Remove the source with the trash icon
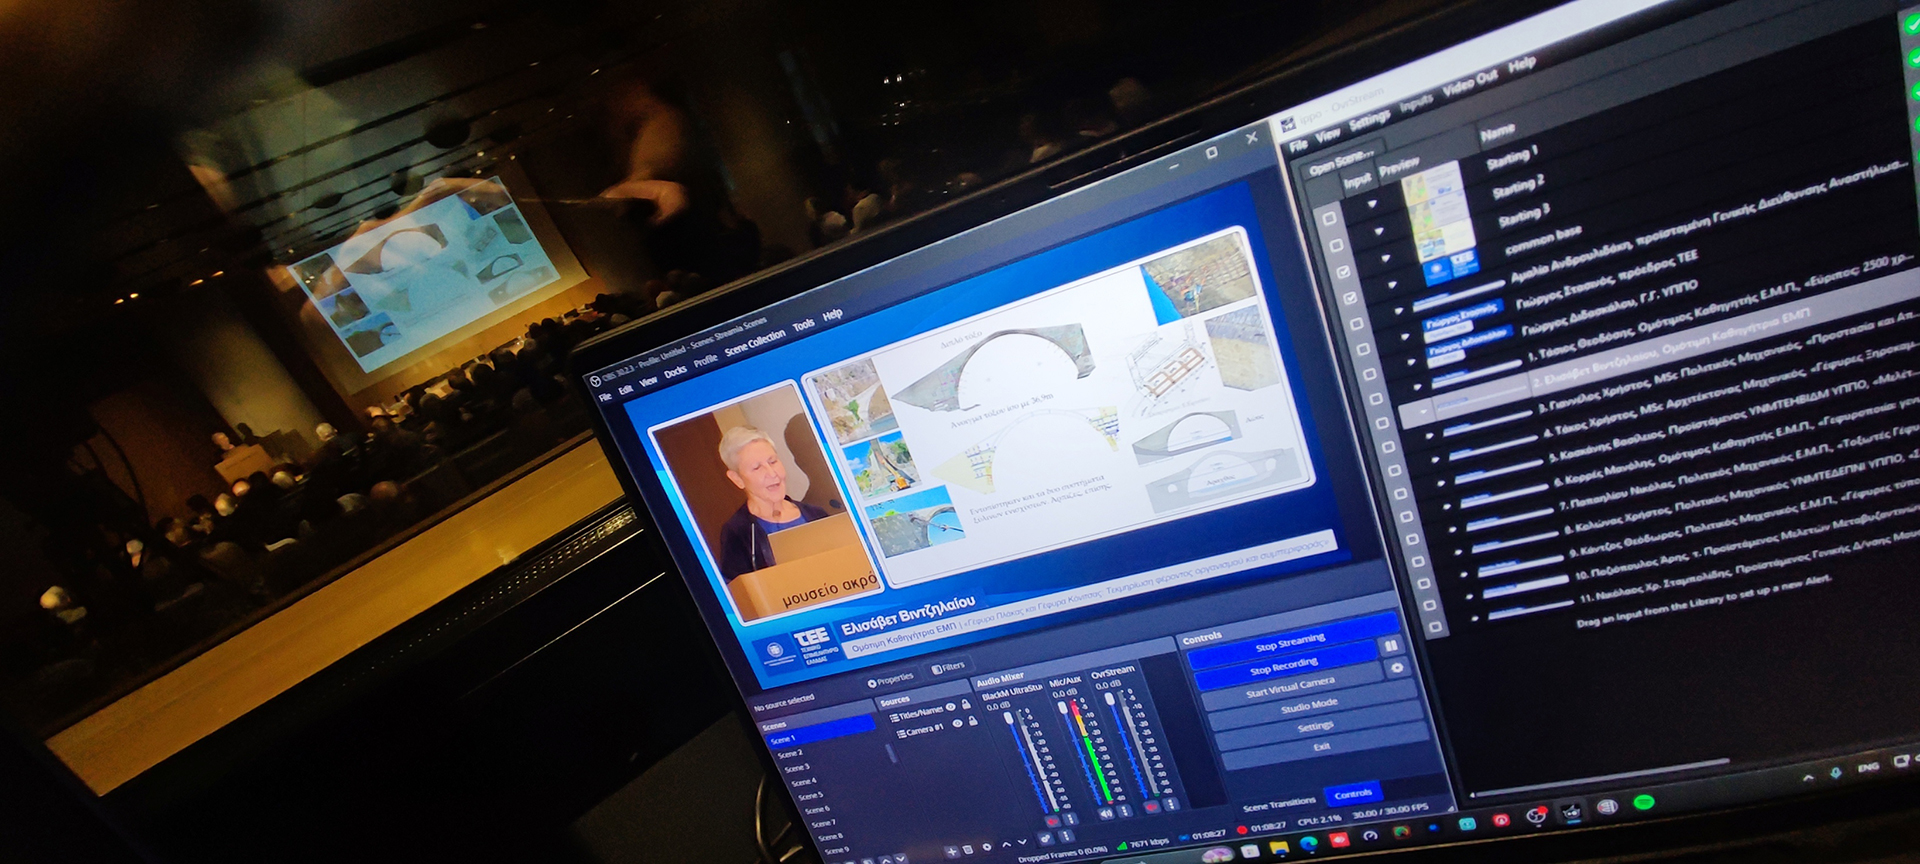 pyautogui.click(x=968, y=849)
